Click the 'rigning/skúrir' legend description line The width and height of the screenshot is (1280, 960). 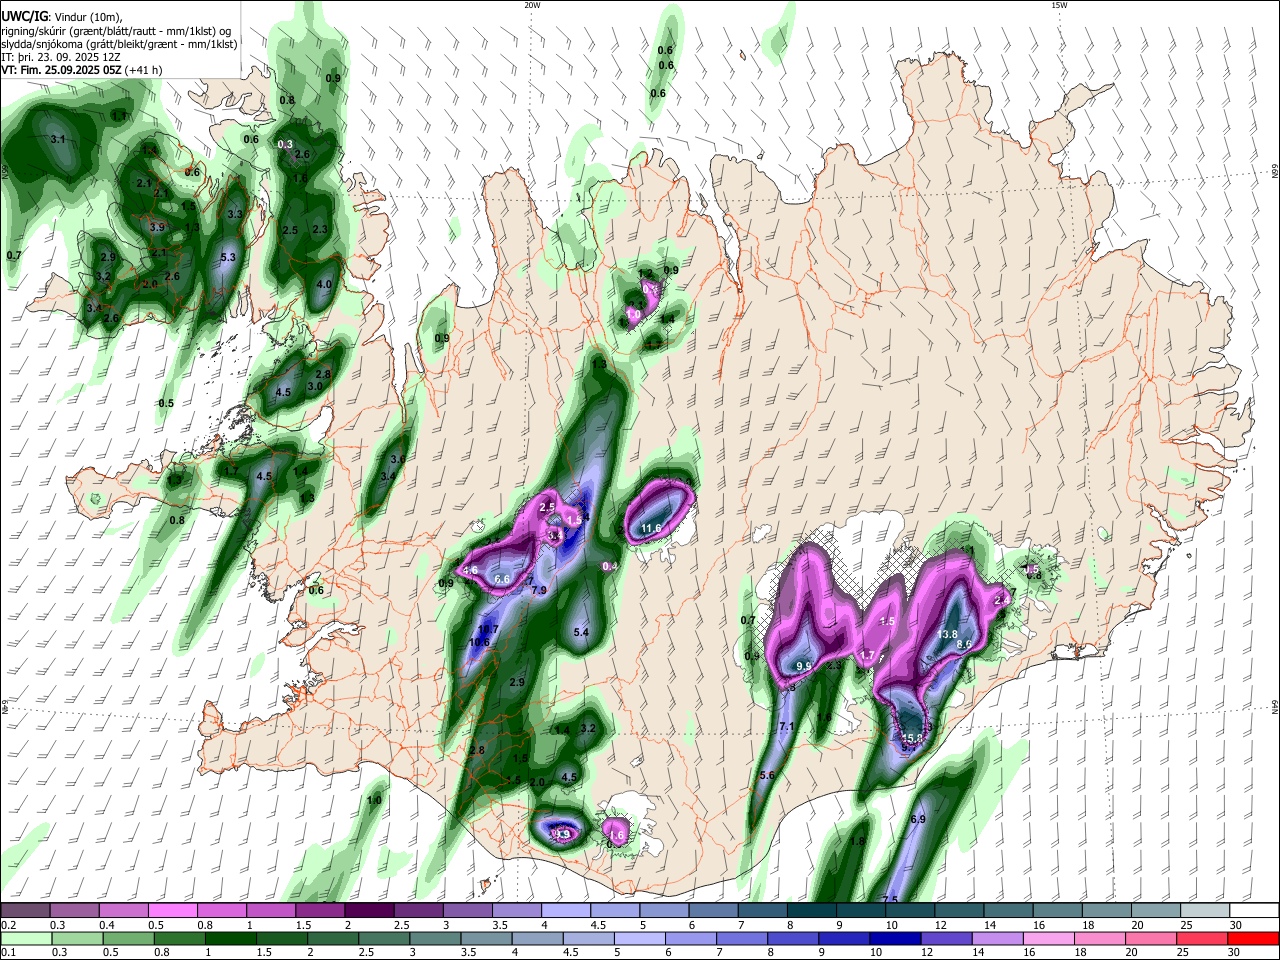point(117,30)
